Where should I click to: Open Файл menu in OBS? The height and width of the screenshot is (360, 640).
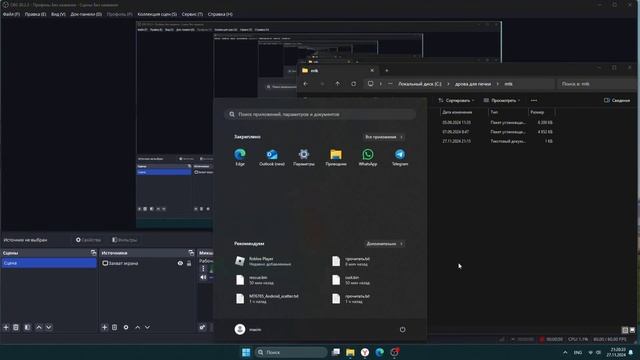(x=11, y=14)
